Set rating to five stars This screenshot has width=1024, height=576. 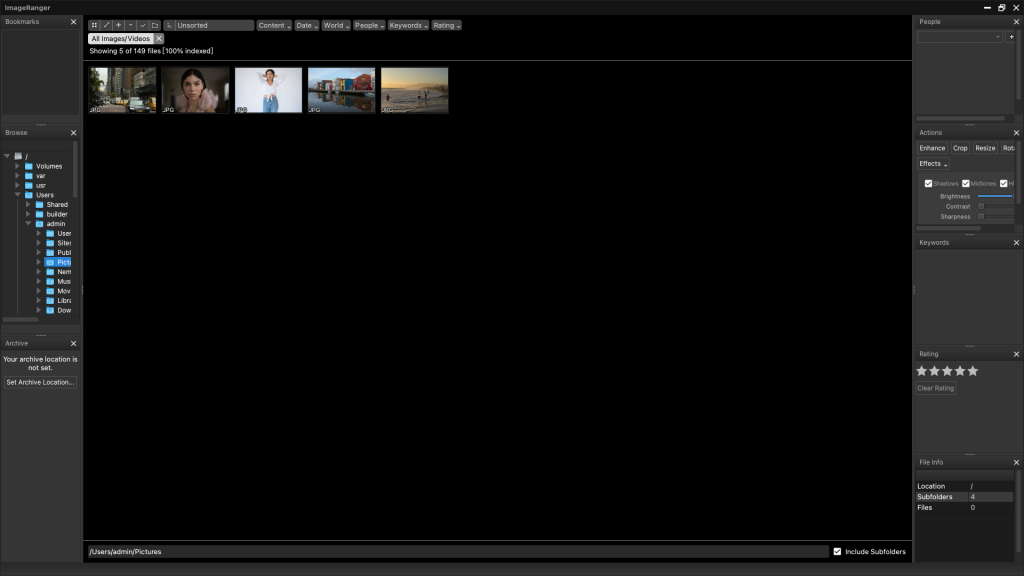(973, 371)
